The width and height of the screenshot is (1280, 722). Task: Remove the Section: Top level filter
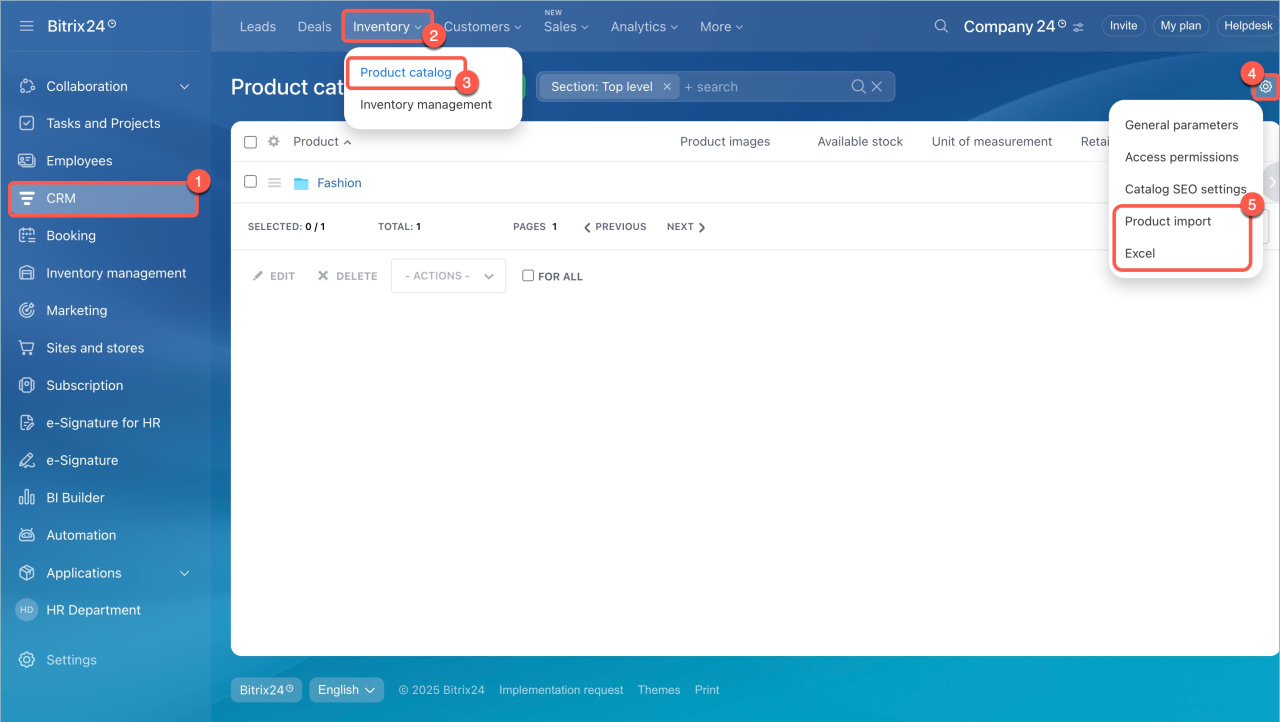point(667,87)
